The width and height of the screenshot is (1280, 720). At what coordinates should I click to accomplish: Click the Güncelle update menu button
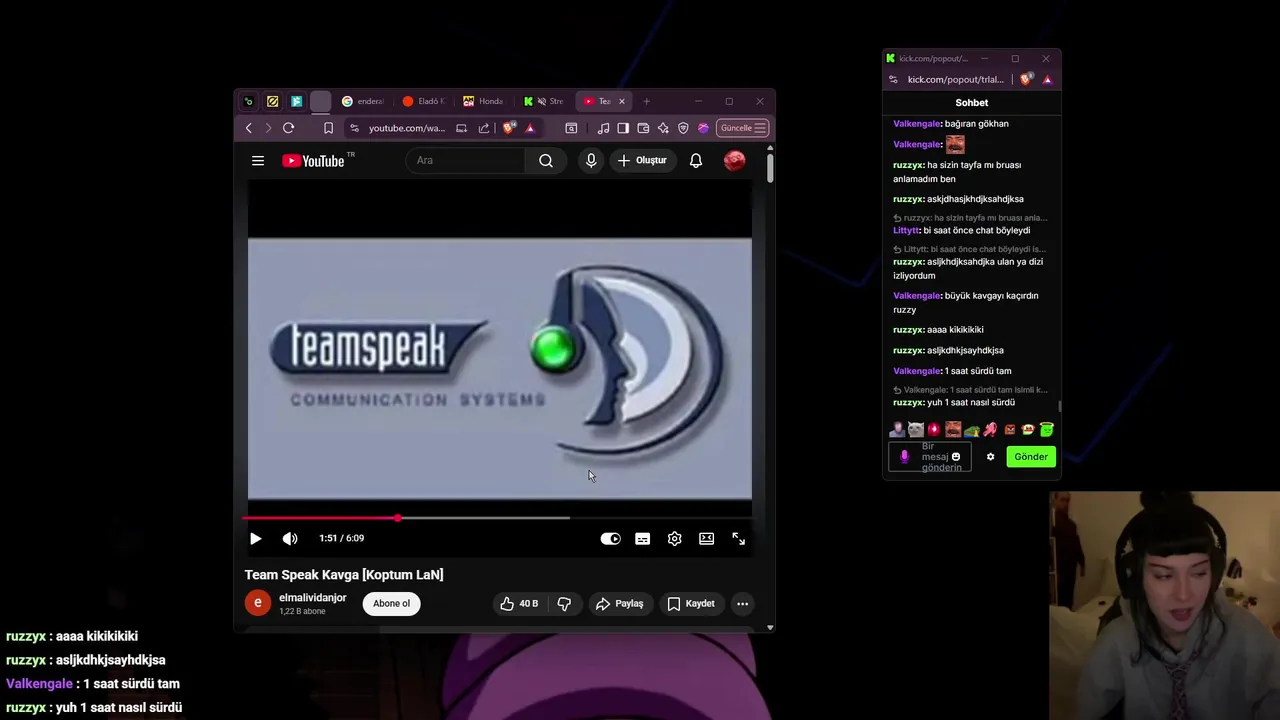pyautogui.click(x=742, y=128)
